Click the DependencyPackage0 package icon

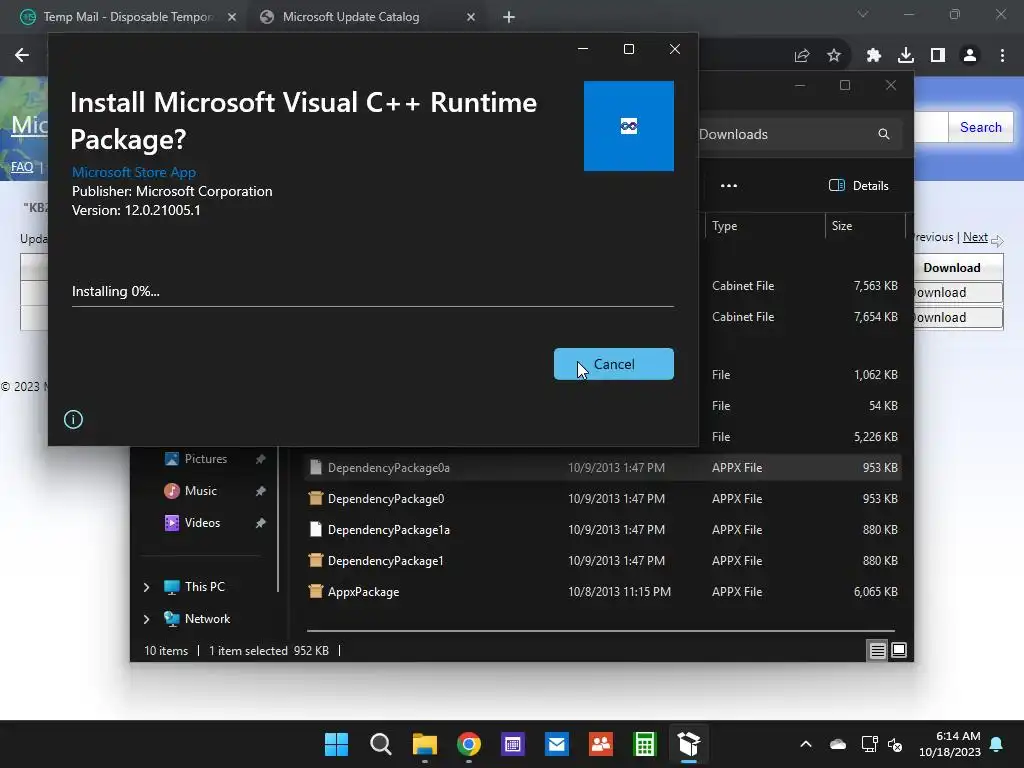[x=315, y=498]
